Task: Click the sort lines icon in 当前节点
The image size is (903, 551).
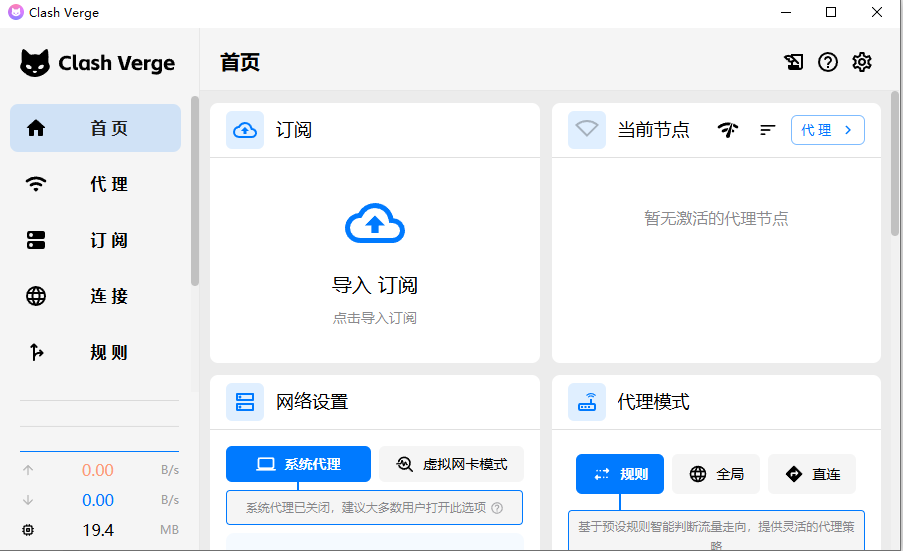Action: click(768, 130)
